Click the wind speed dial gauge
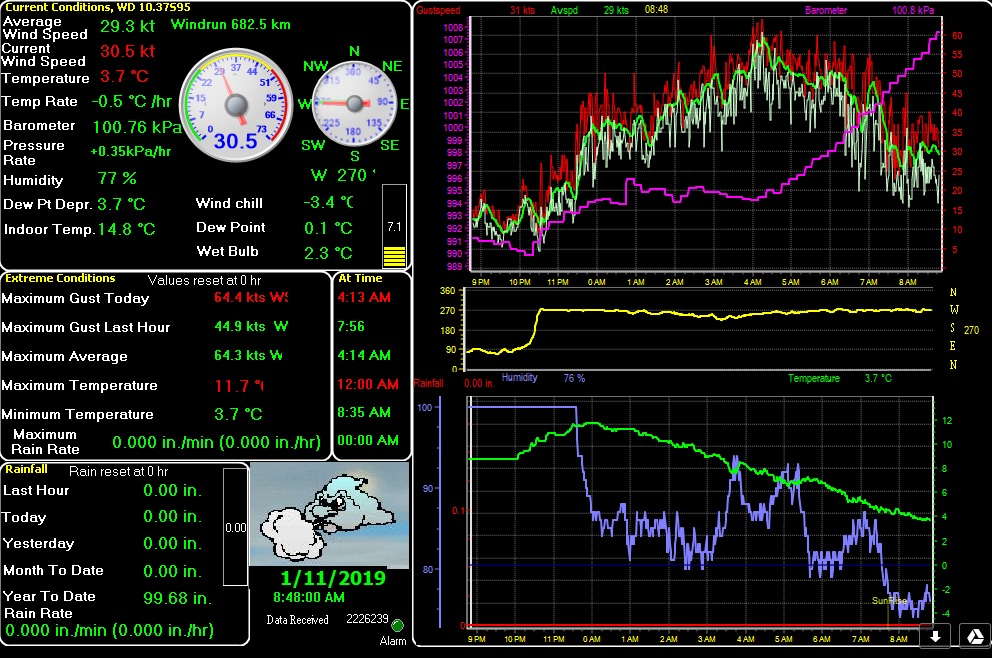Image resolution: width=992 pixels, height=658 pixels. (236, 104)
